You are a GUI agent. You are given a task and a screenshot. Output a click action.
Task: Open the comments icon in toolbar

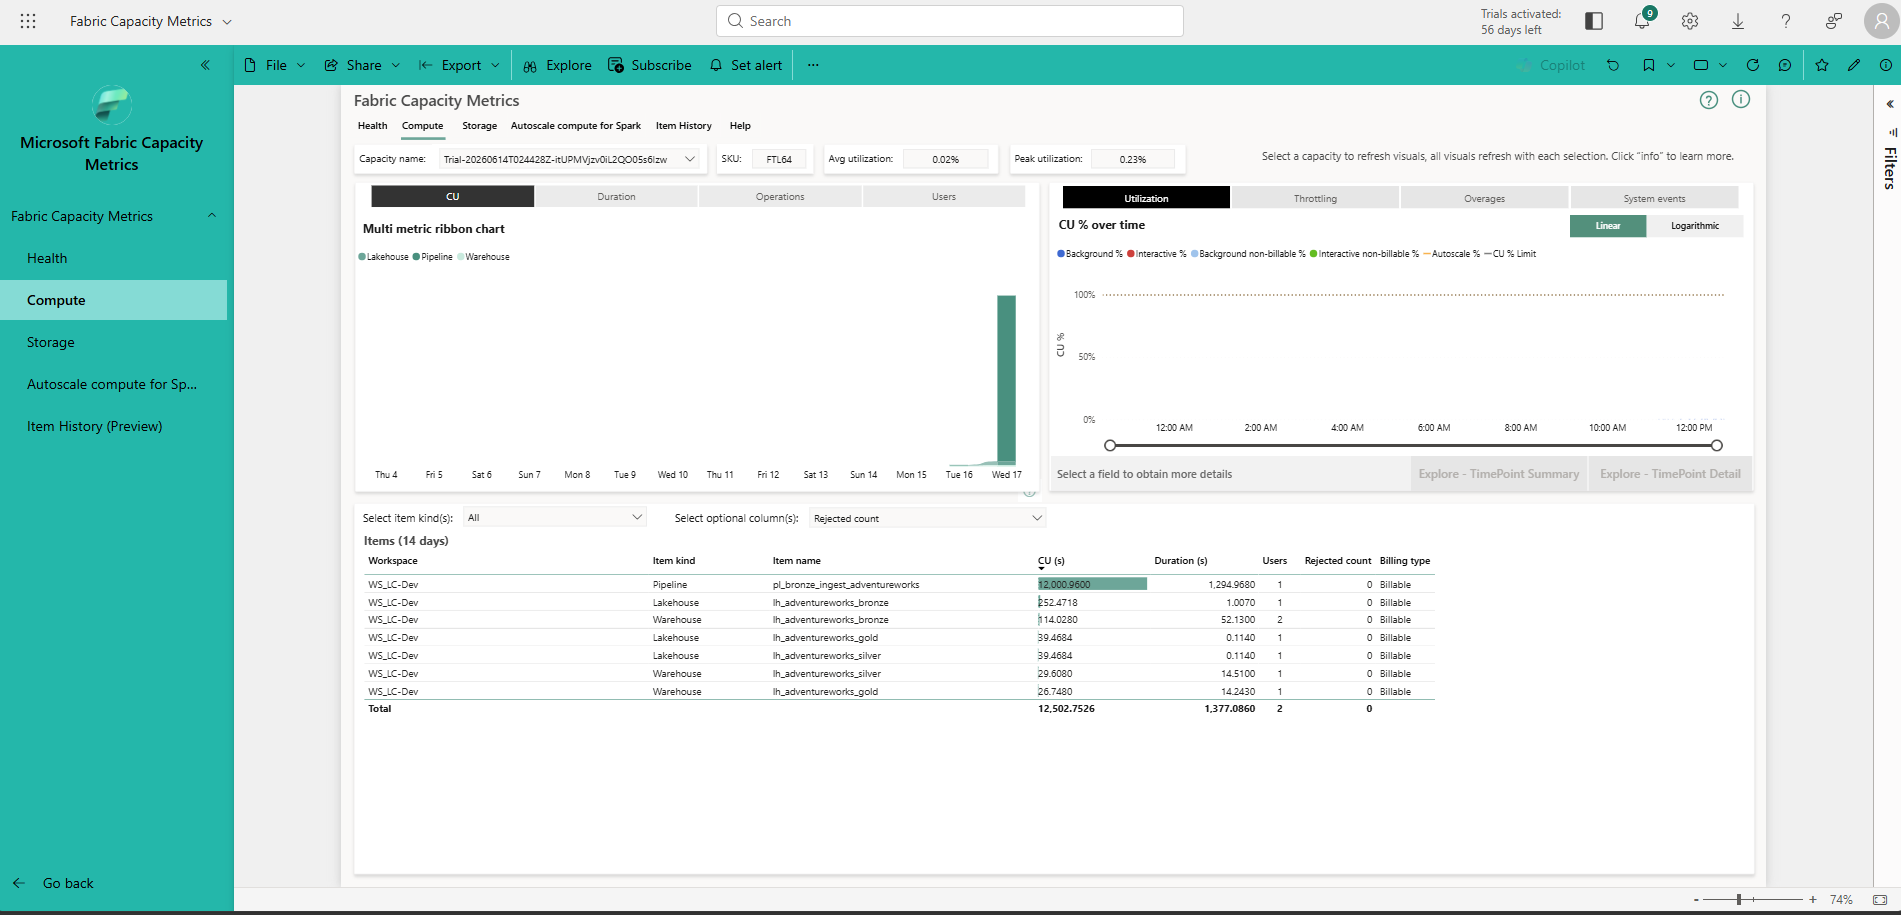[x=1785, y=65]
